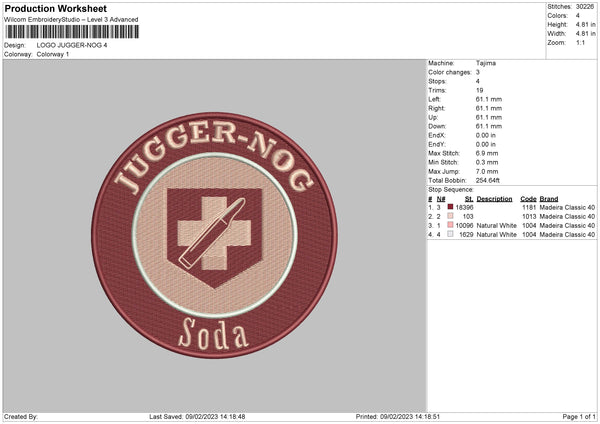The height and width of the screenshot is (424, 600).
Task: Select the Right value 61.1 mm
Action: pyautogui.click(x=489, y=108)
